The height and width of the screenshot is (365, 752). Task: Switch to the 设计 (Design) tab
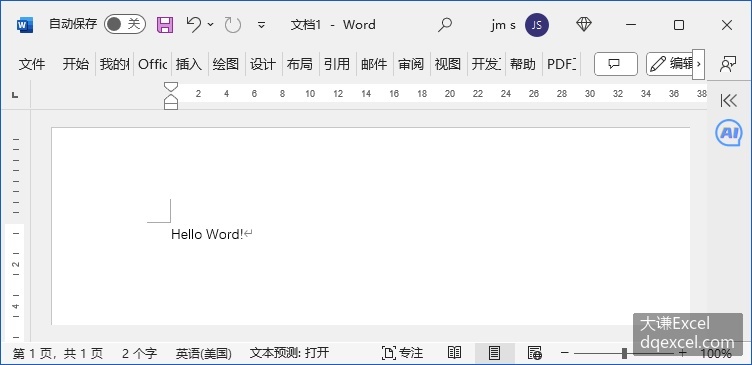(x=263, y=64)
